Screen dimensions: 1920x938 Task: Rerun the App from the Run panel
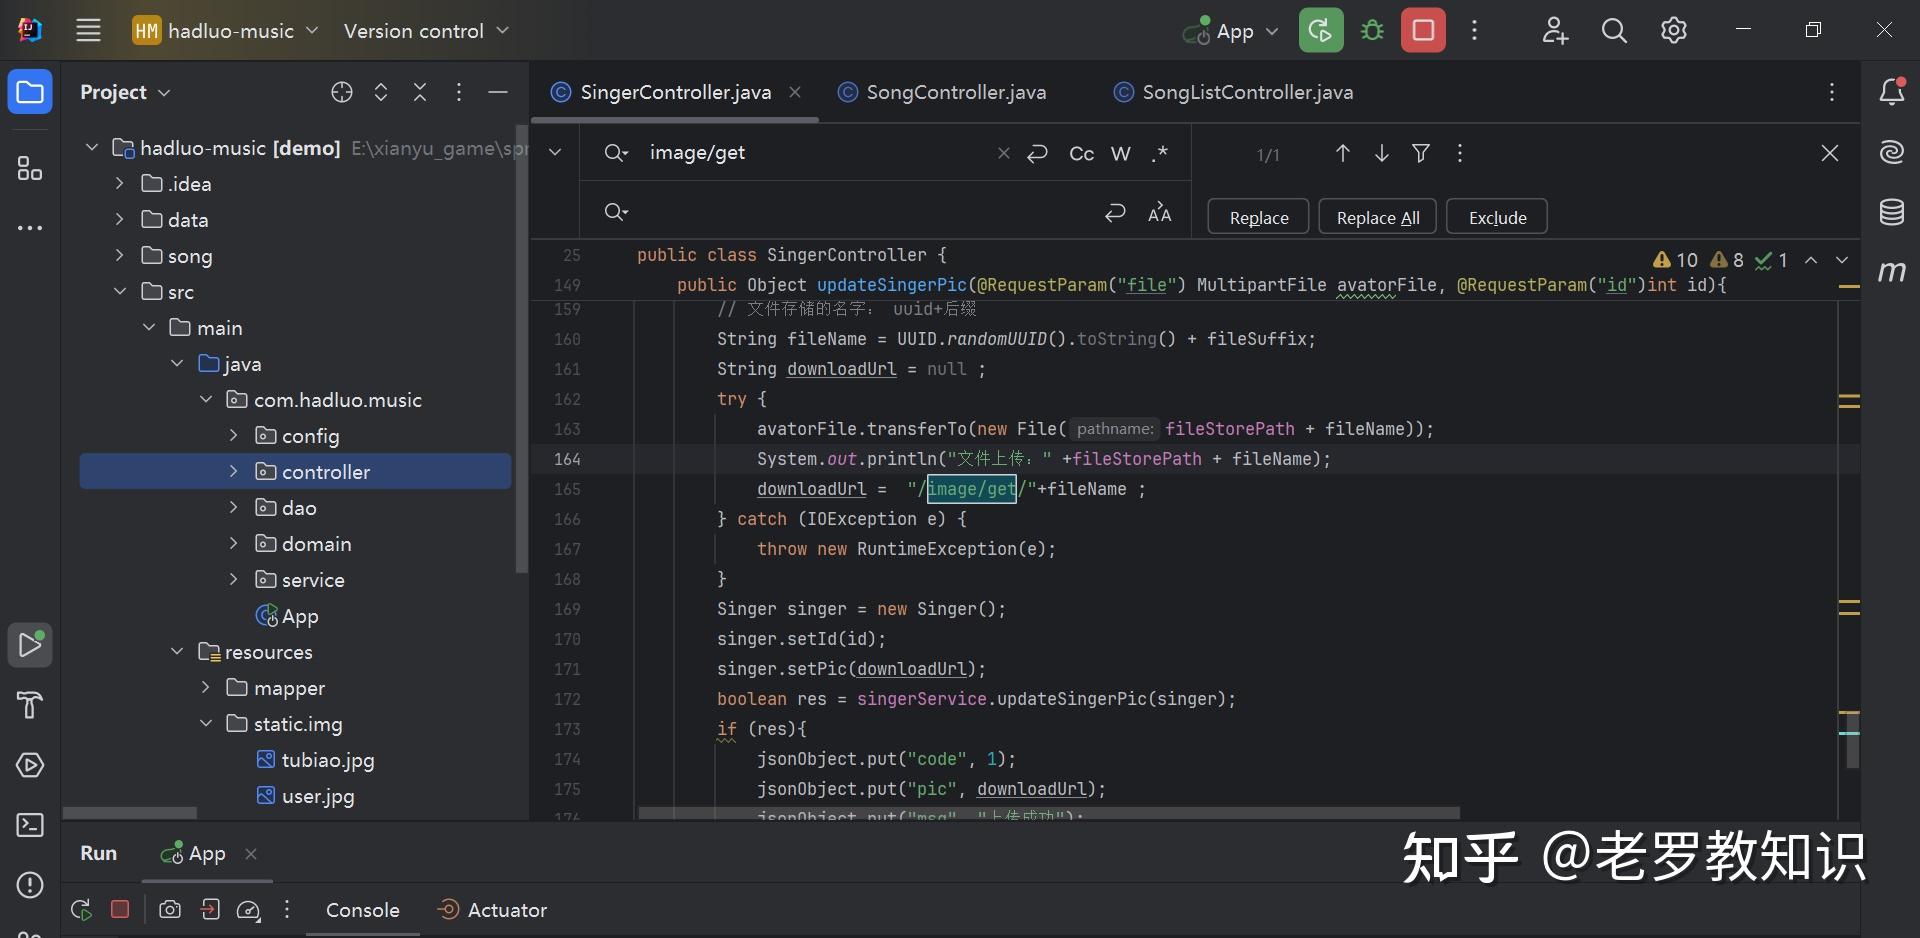80,909
